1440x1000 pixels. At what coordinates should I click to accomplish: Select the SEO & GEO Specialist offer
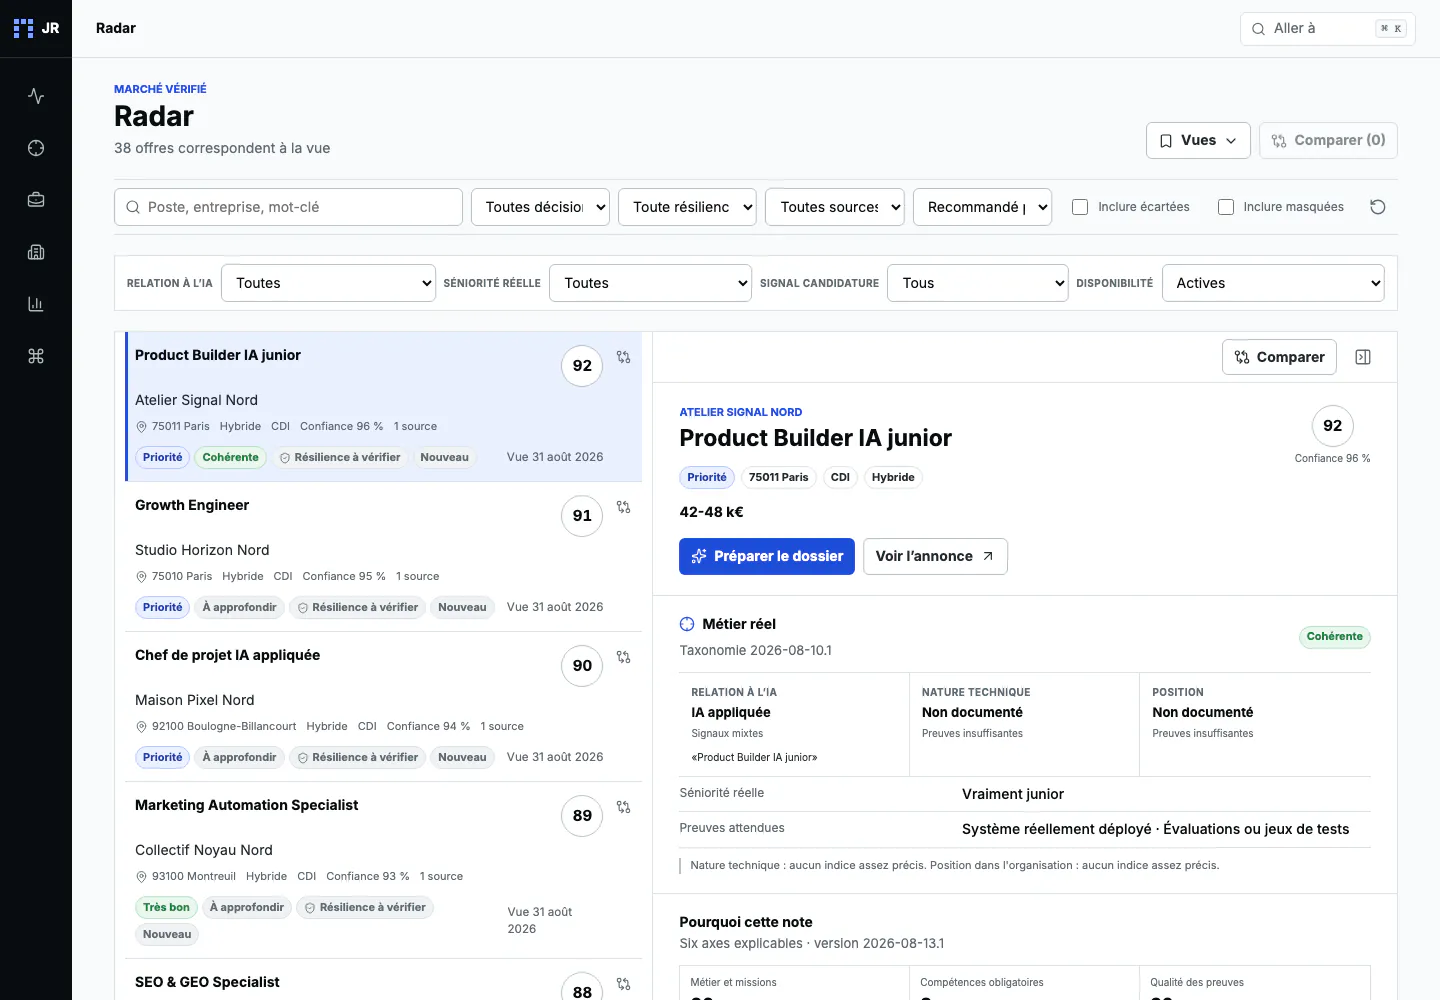point(384,980)
